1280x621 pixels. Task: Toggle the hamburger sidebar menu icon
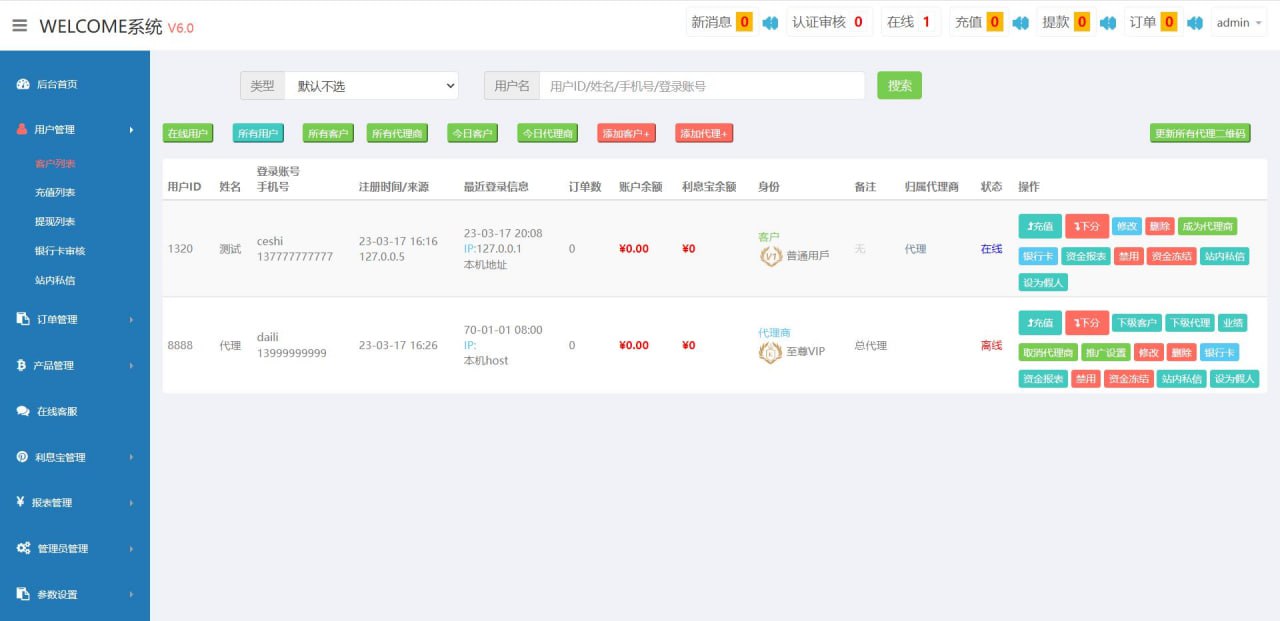pos(20,26)
